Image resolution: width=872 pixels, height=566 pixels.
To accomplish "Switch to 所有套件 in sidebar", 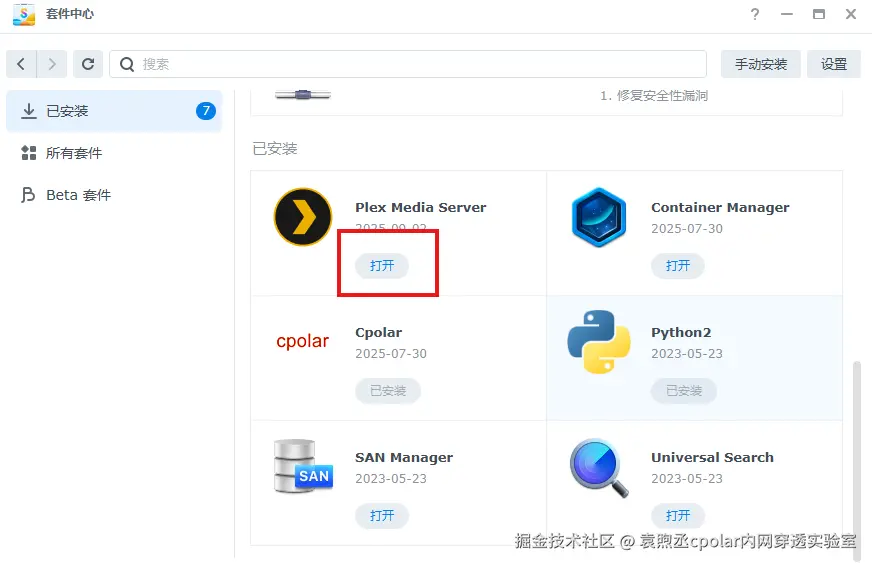I will click(114, 153).
